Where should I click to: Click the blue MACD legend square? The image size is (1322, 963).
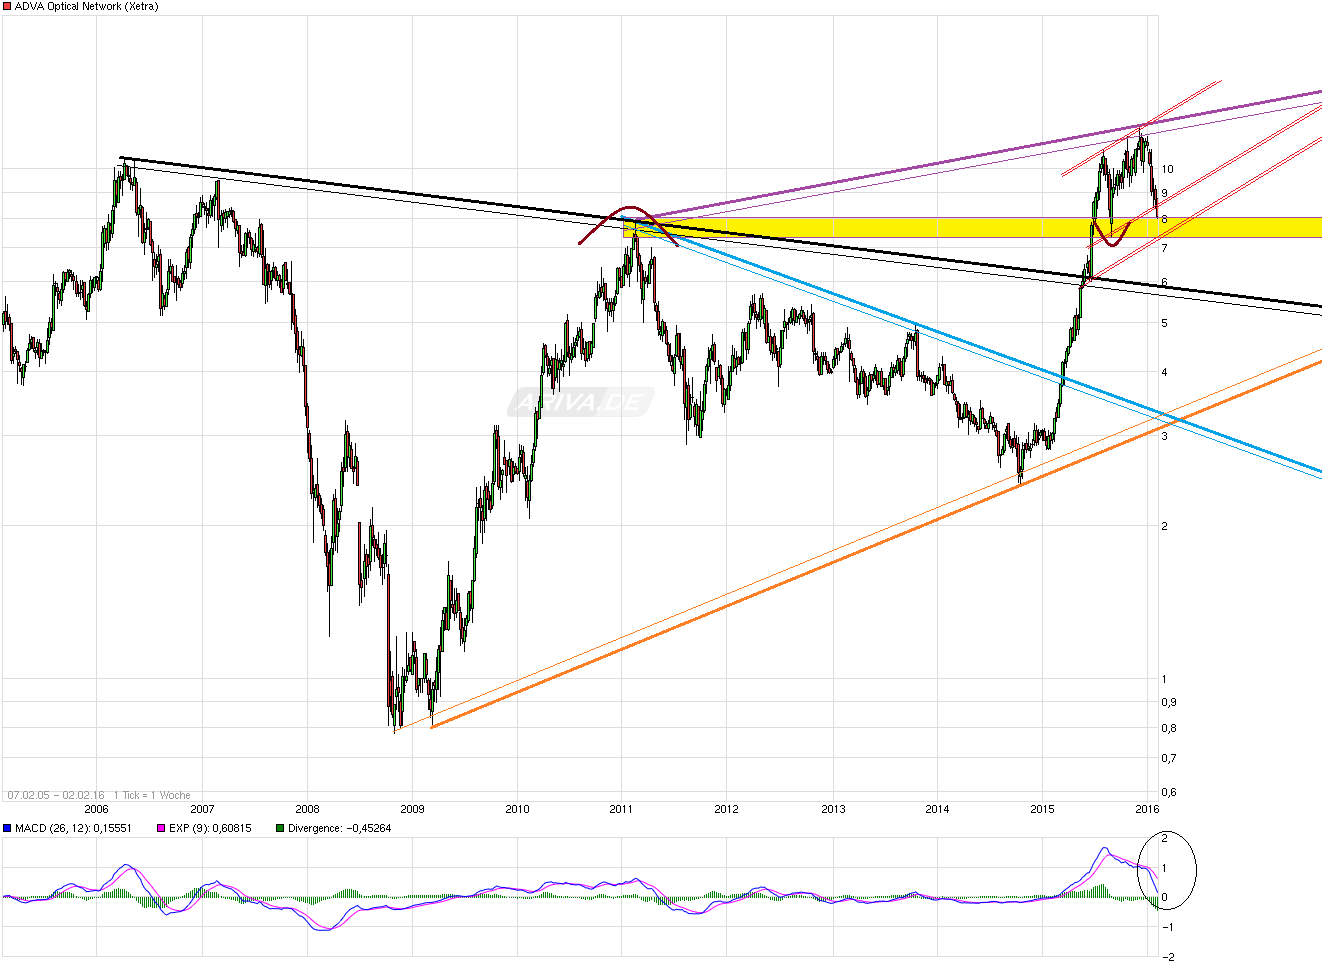click(7, 829)
